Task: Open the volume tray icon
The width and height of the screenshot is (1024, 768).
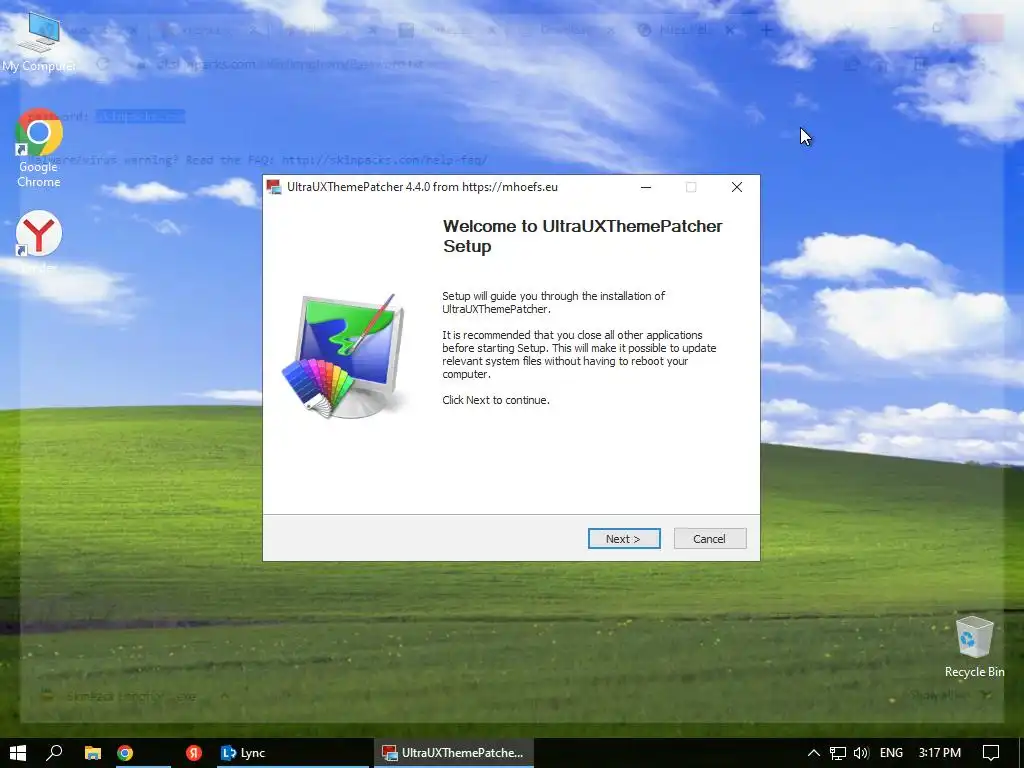Action: pyautogui.click(x=861, y=753)
